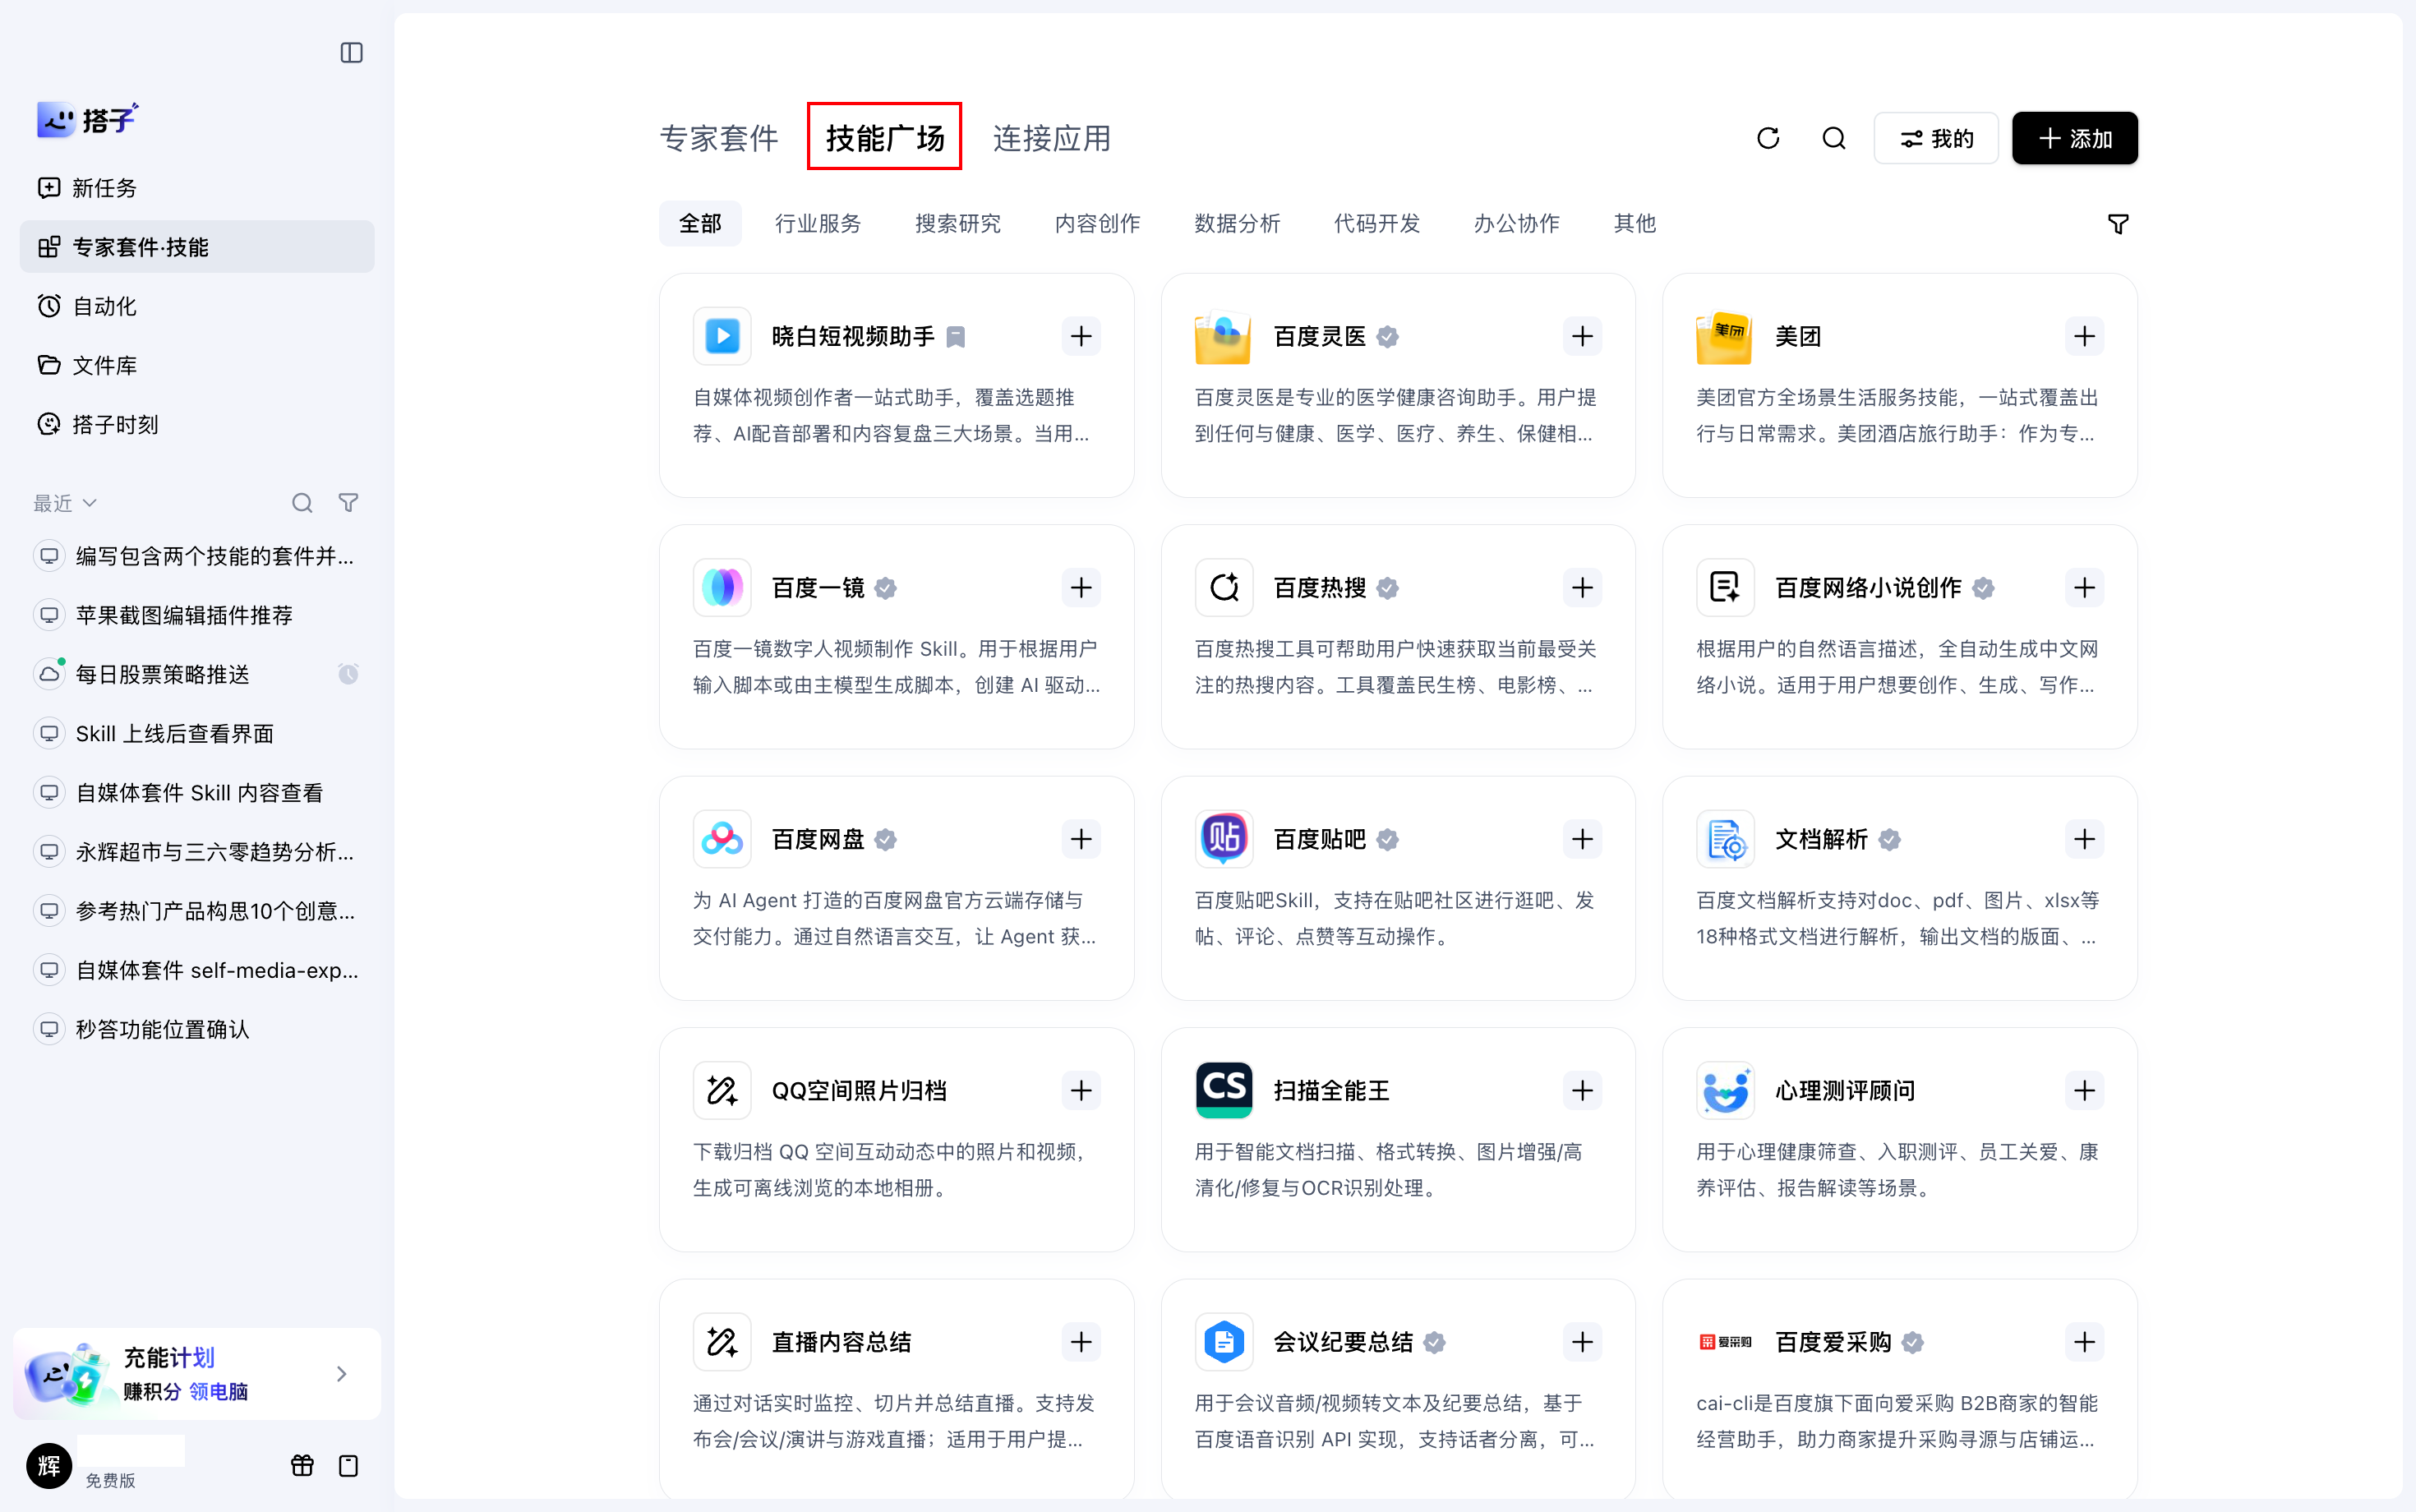2416x1512 pixels.
Task: Add the 直播内容总结 skill
Action: click(x=1081, y=1342)
